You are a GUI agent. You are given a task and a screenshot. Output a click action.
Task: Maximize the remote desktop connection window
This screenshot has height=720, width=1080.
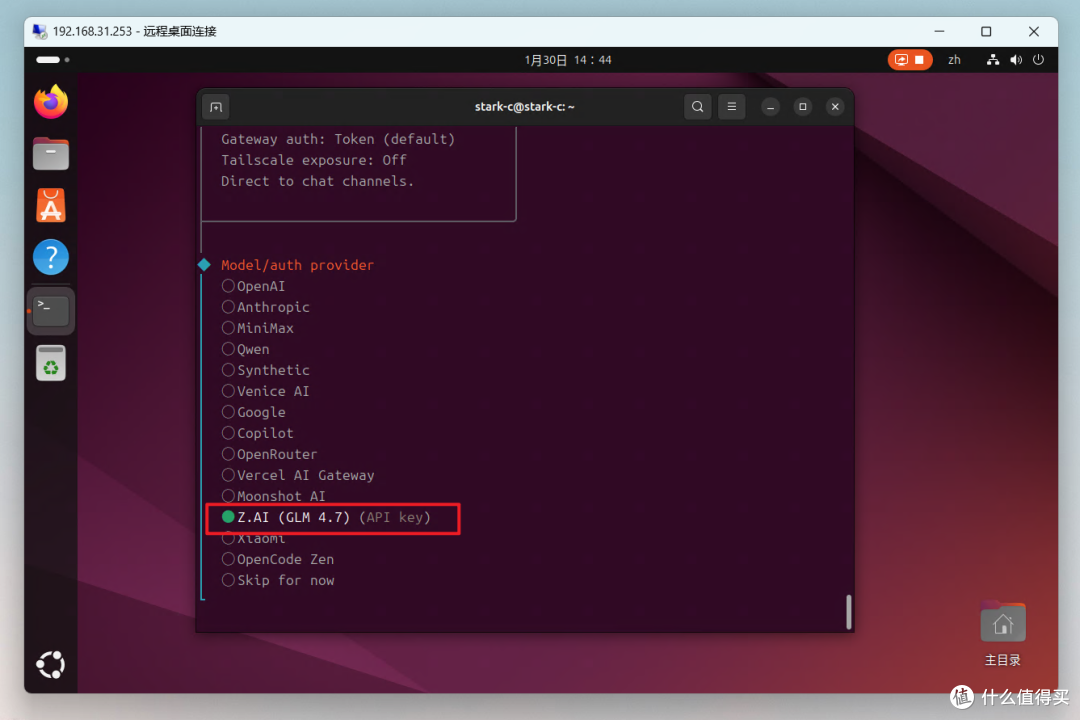click(x=986, y=32)
